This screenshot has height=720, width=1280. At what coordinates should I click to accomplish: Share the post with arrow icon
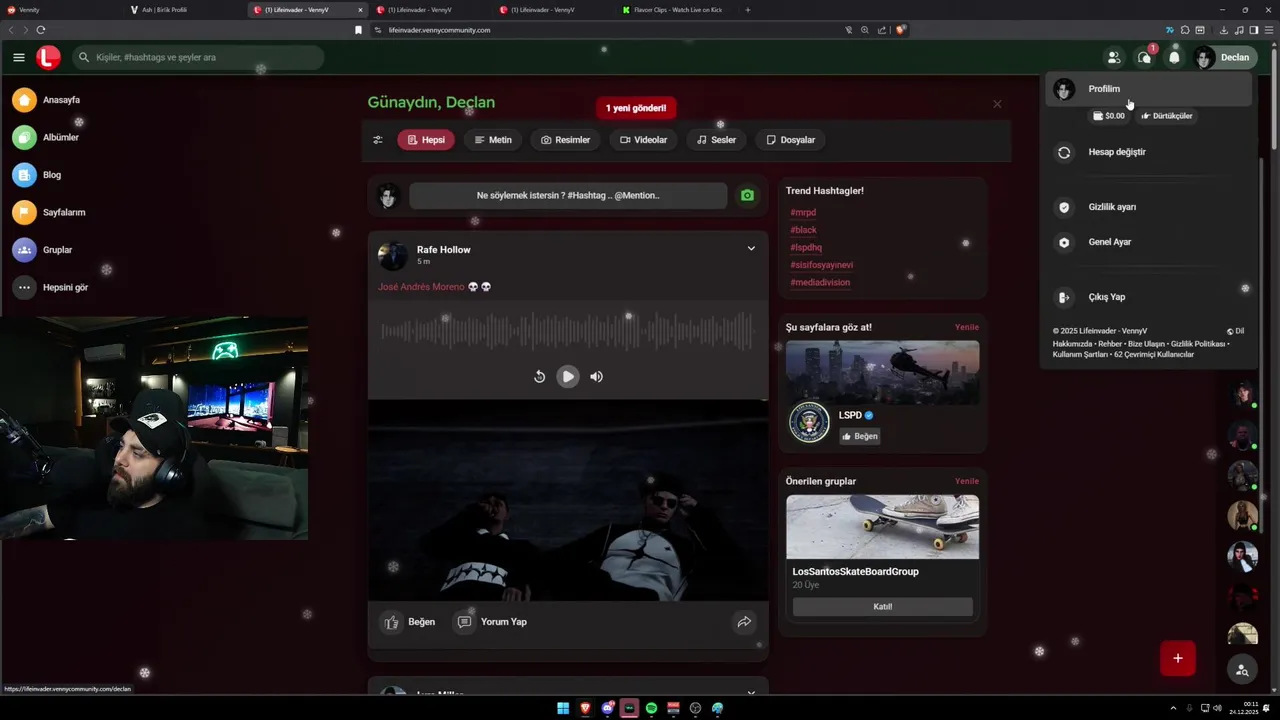coord(744,622)
